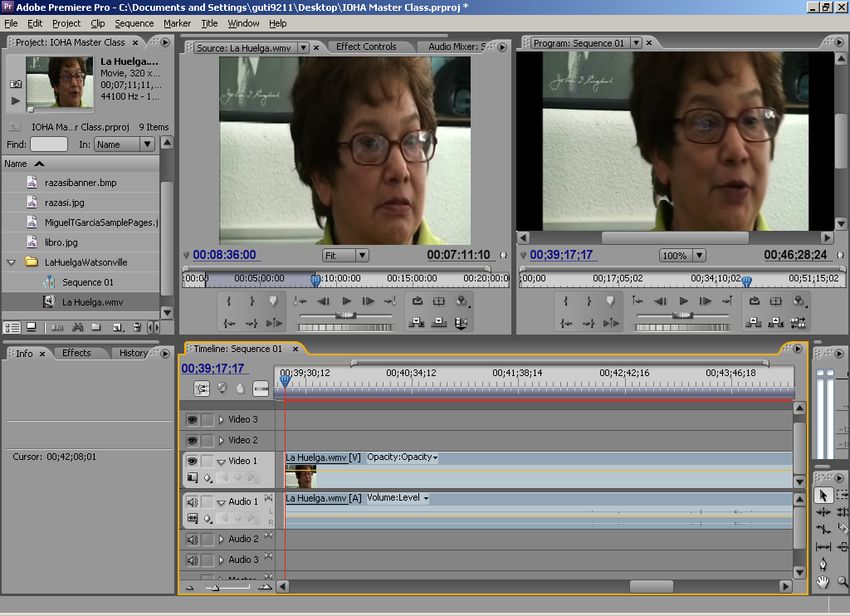Open the Marker menu
Screen dimensions: 850x616
177,23
